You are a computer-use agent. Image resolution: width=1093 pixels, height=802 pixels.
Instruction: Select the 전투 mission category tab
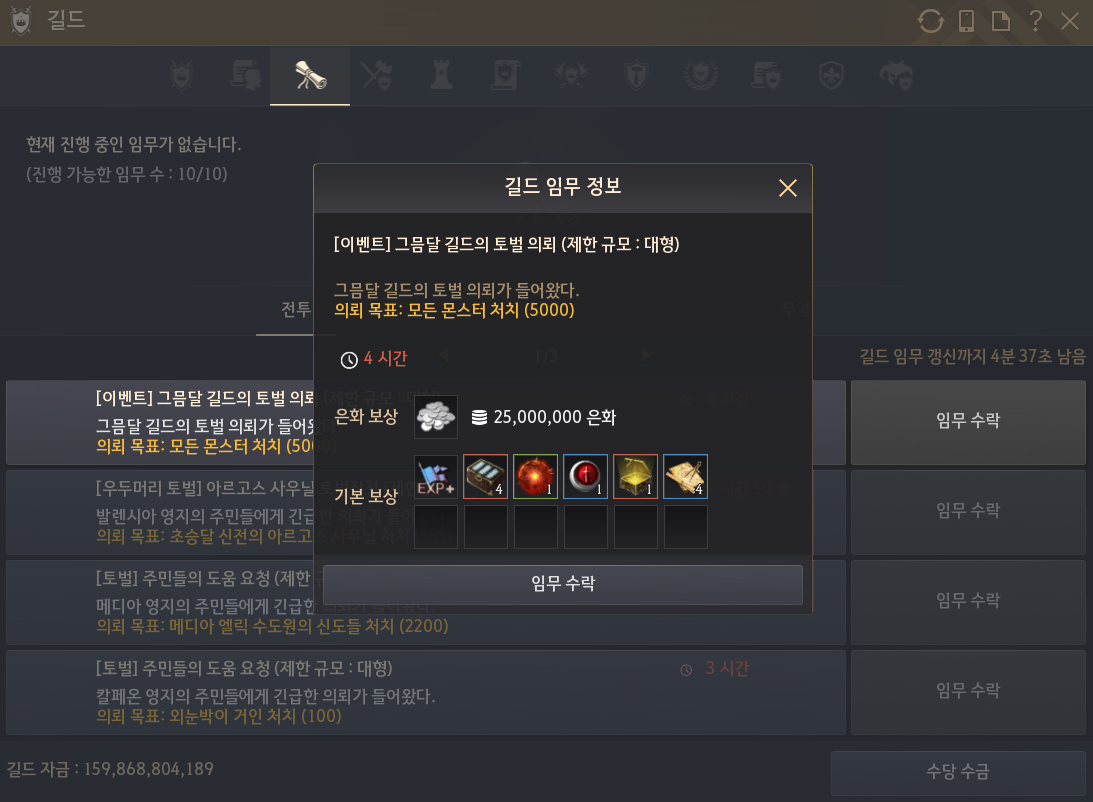[x=296, y=309]
